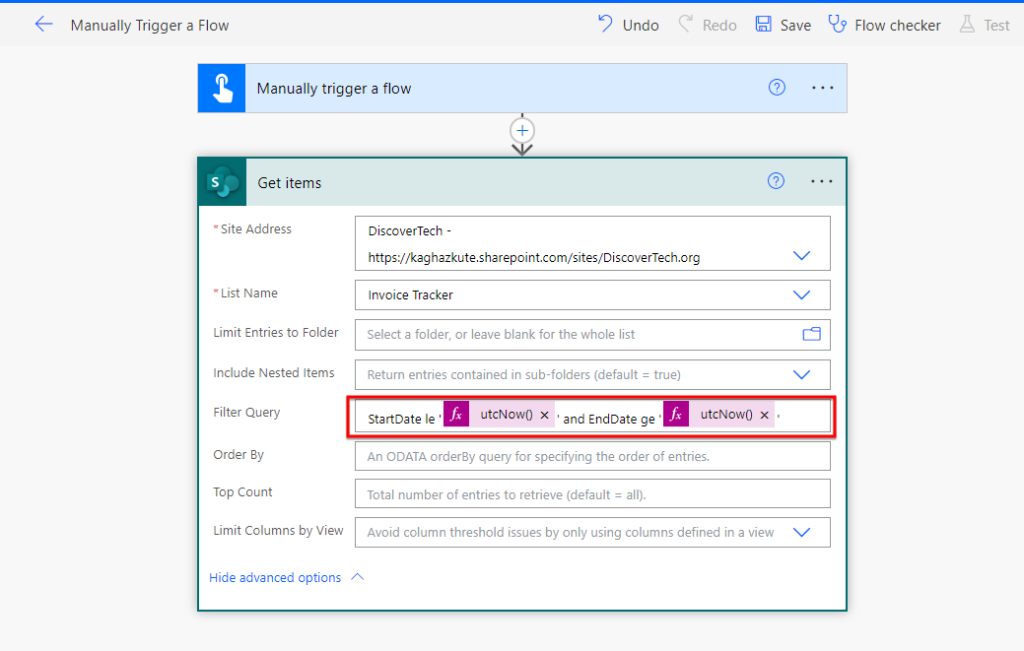
Task: Open more options for Manually trigger a flow
Action: pos(822,87)
